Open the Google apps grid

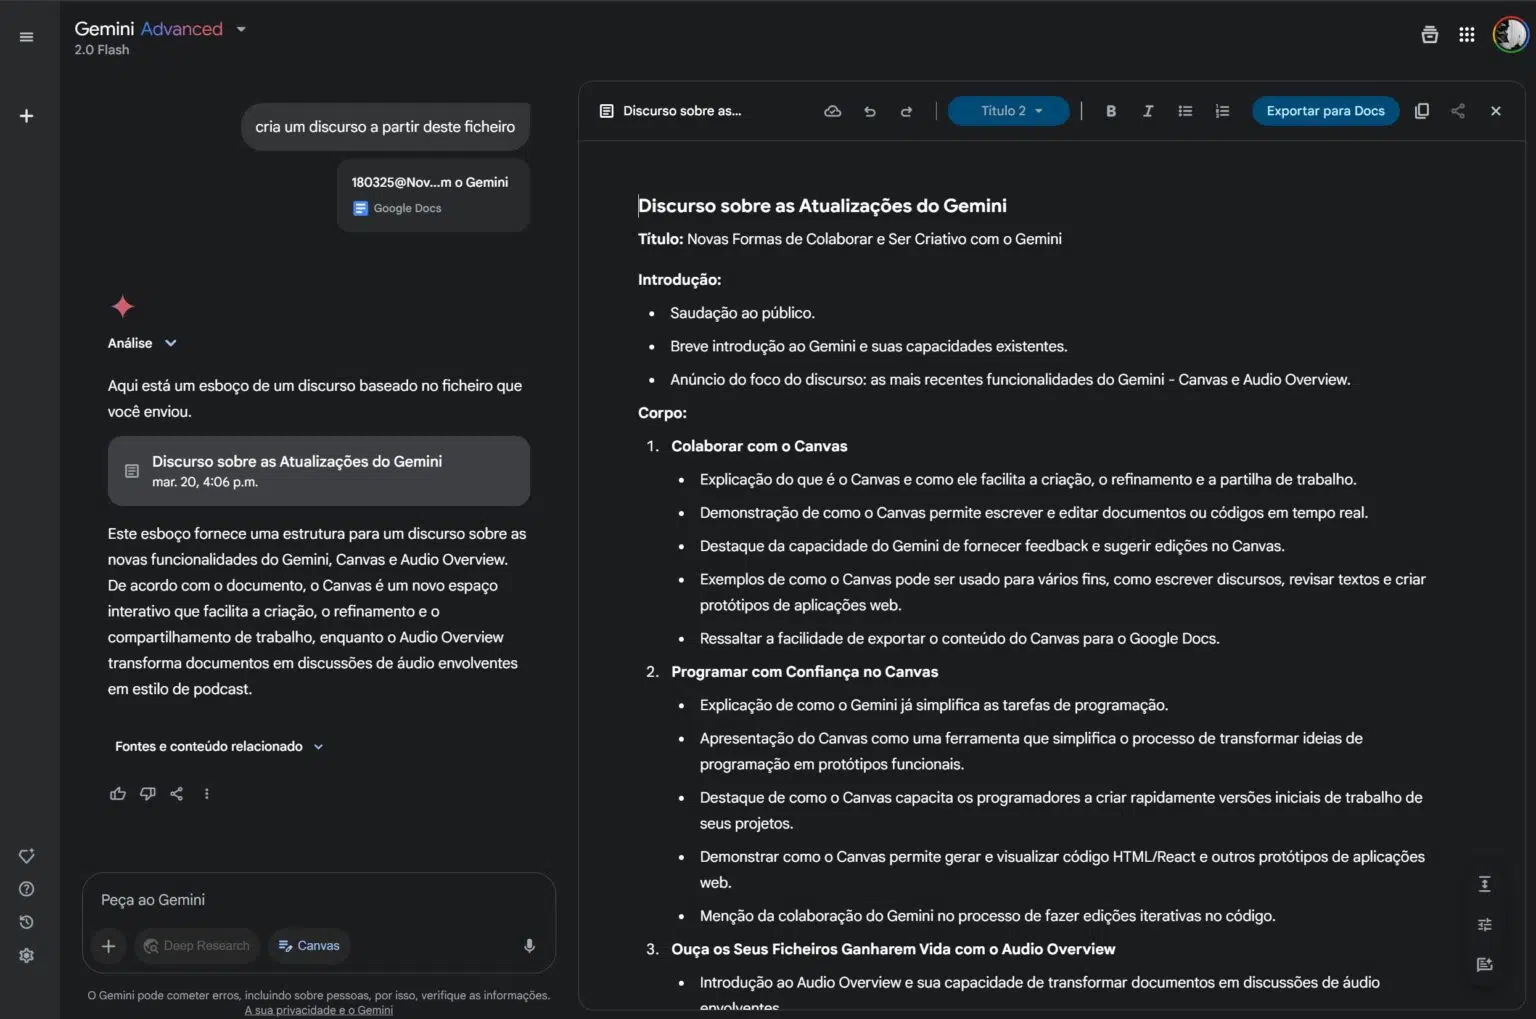point(1467,35)
